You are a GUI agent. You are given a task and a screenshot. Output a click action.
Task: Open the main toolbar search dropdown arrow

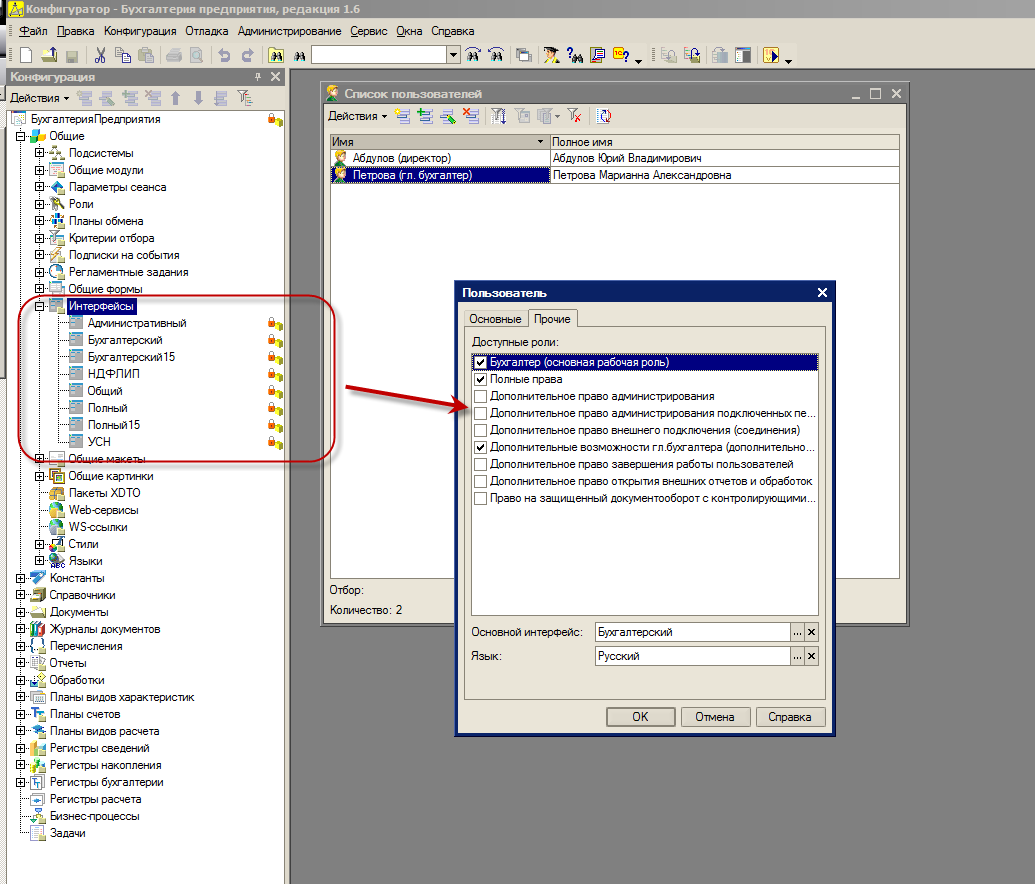point(453,55)
